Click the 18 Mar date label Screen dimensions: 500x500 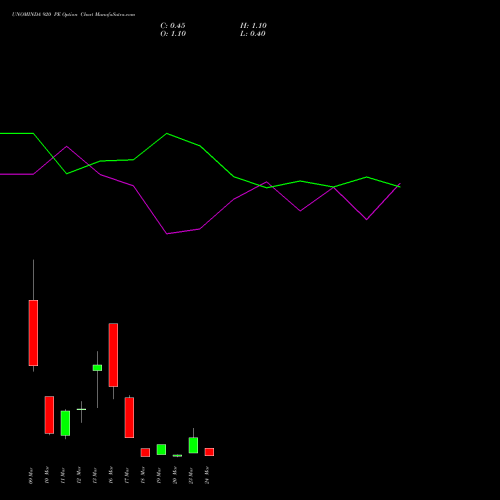tap(143, 475)
